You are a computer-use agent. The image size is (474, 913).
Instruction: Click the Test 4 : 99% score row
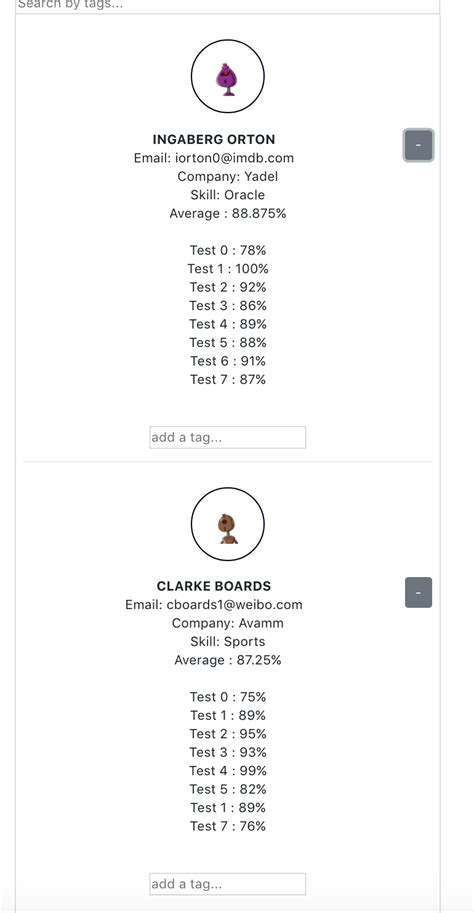(228, 771)
